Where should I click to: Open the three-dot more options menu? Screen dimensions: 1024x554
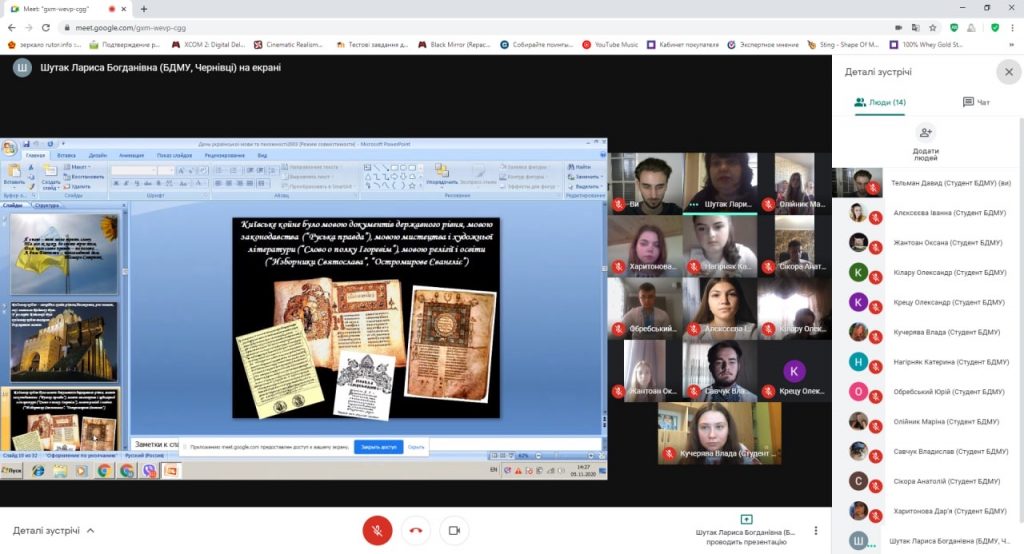coord(816,531)
